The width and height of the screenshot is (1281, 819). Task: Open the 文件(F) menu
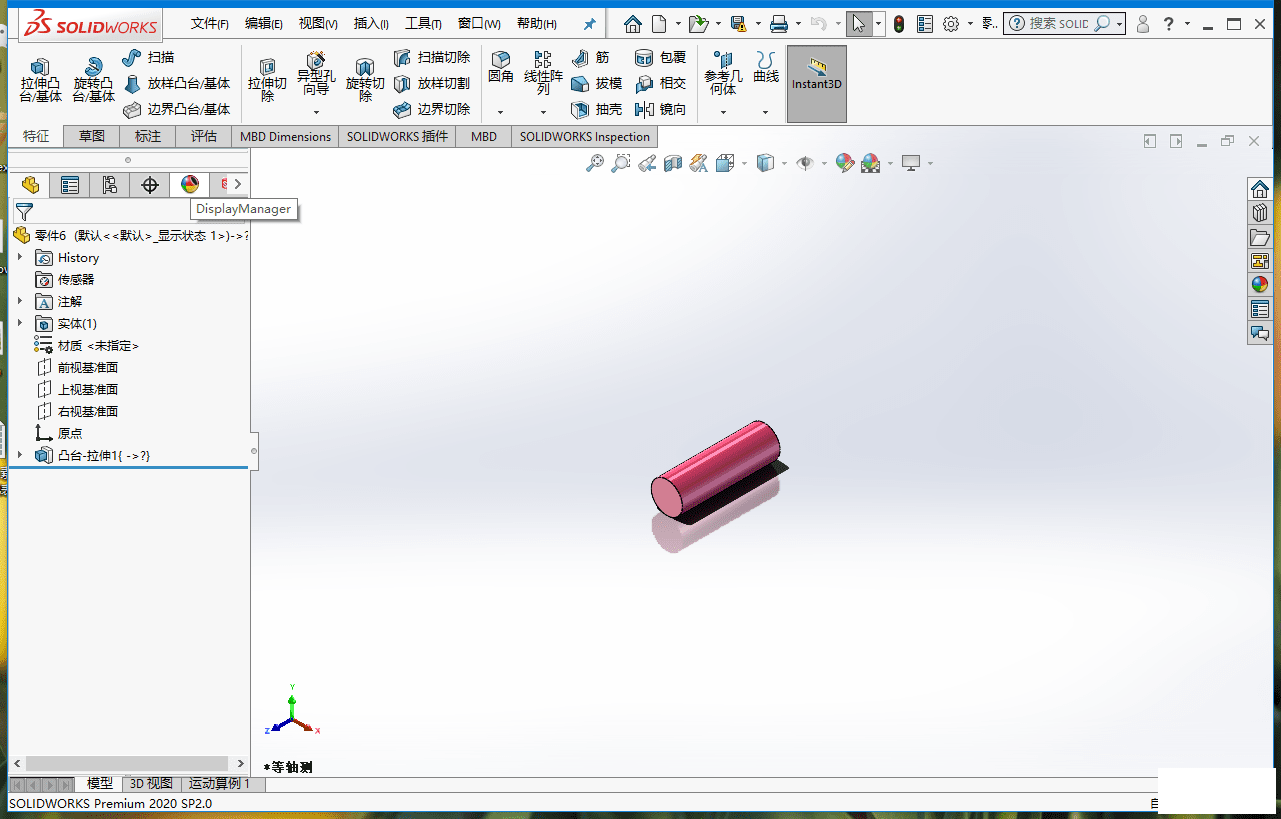[x=210, y=24]
